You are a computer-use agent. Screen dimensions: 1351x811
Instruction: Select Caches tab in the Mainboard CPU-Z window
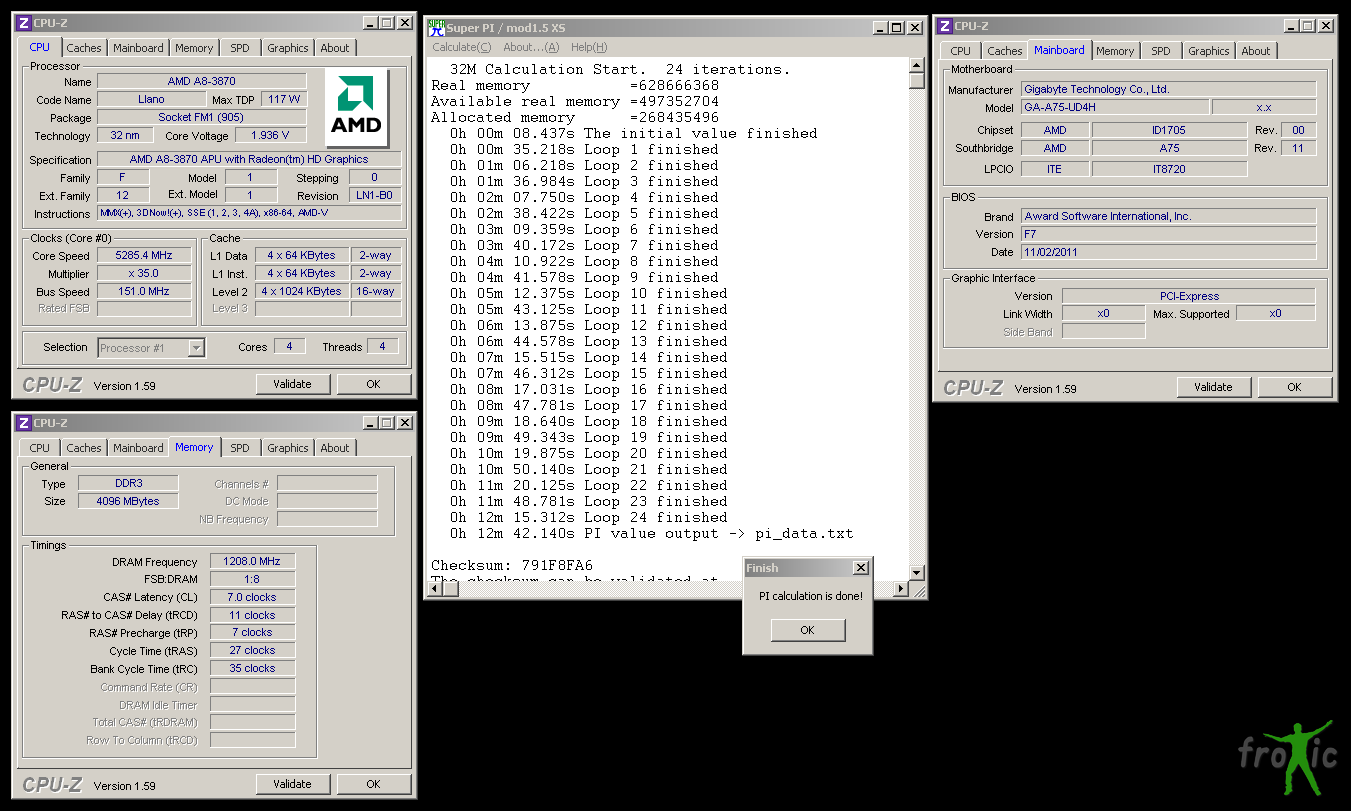coord(1005,51)
